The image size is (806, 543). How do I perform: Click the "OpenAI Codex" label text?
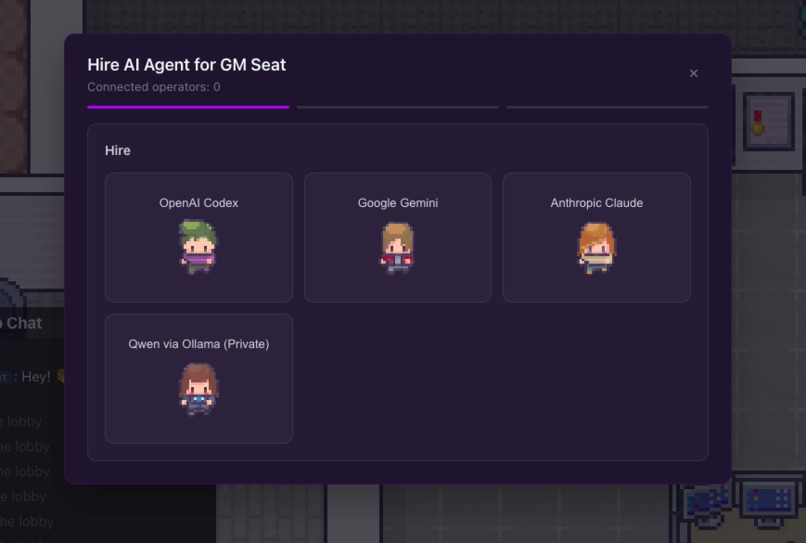(x=199, y=203)
